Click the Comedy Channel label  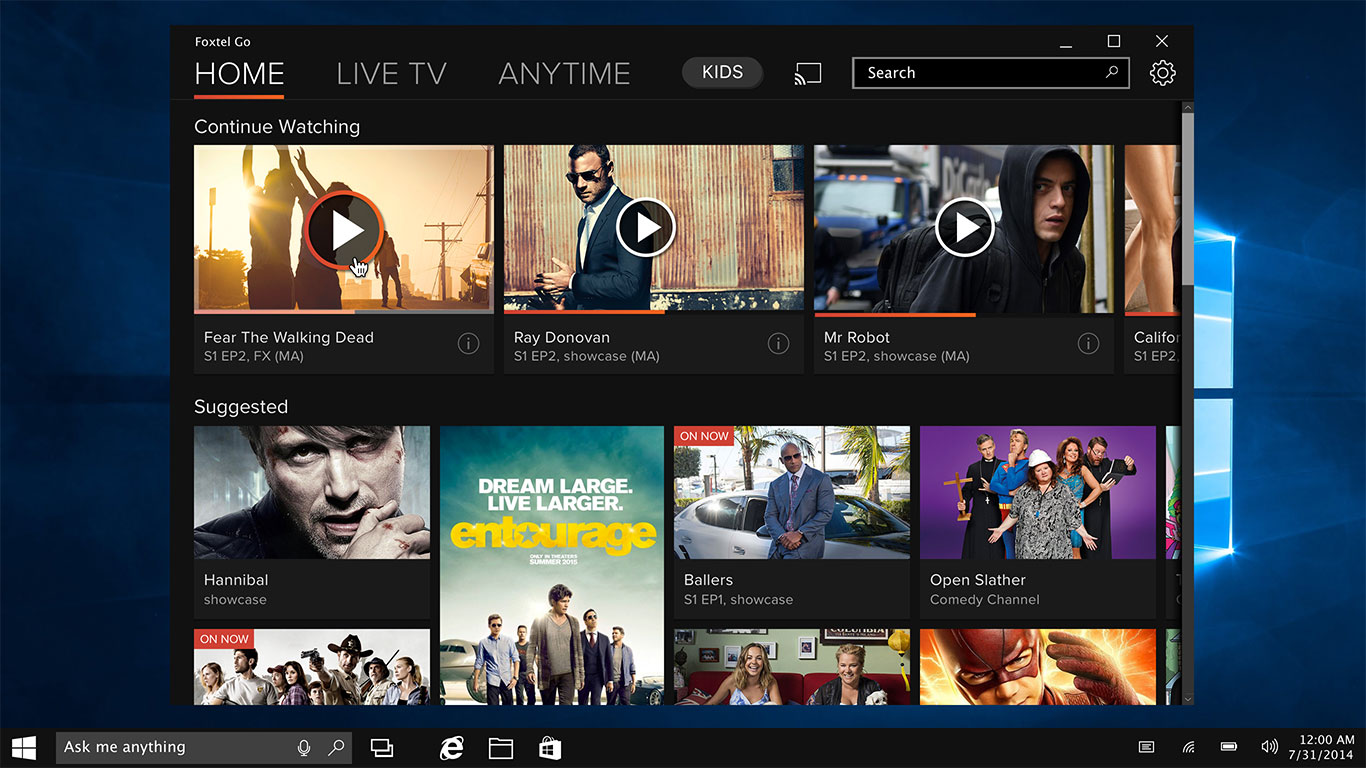pos(985,600)
